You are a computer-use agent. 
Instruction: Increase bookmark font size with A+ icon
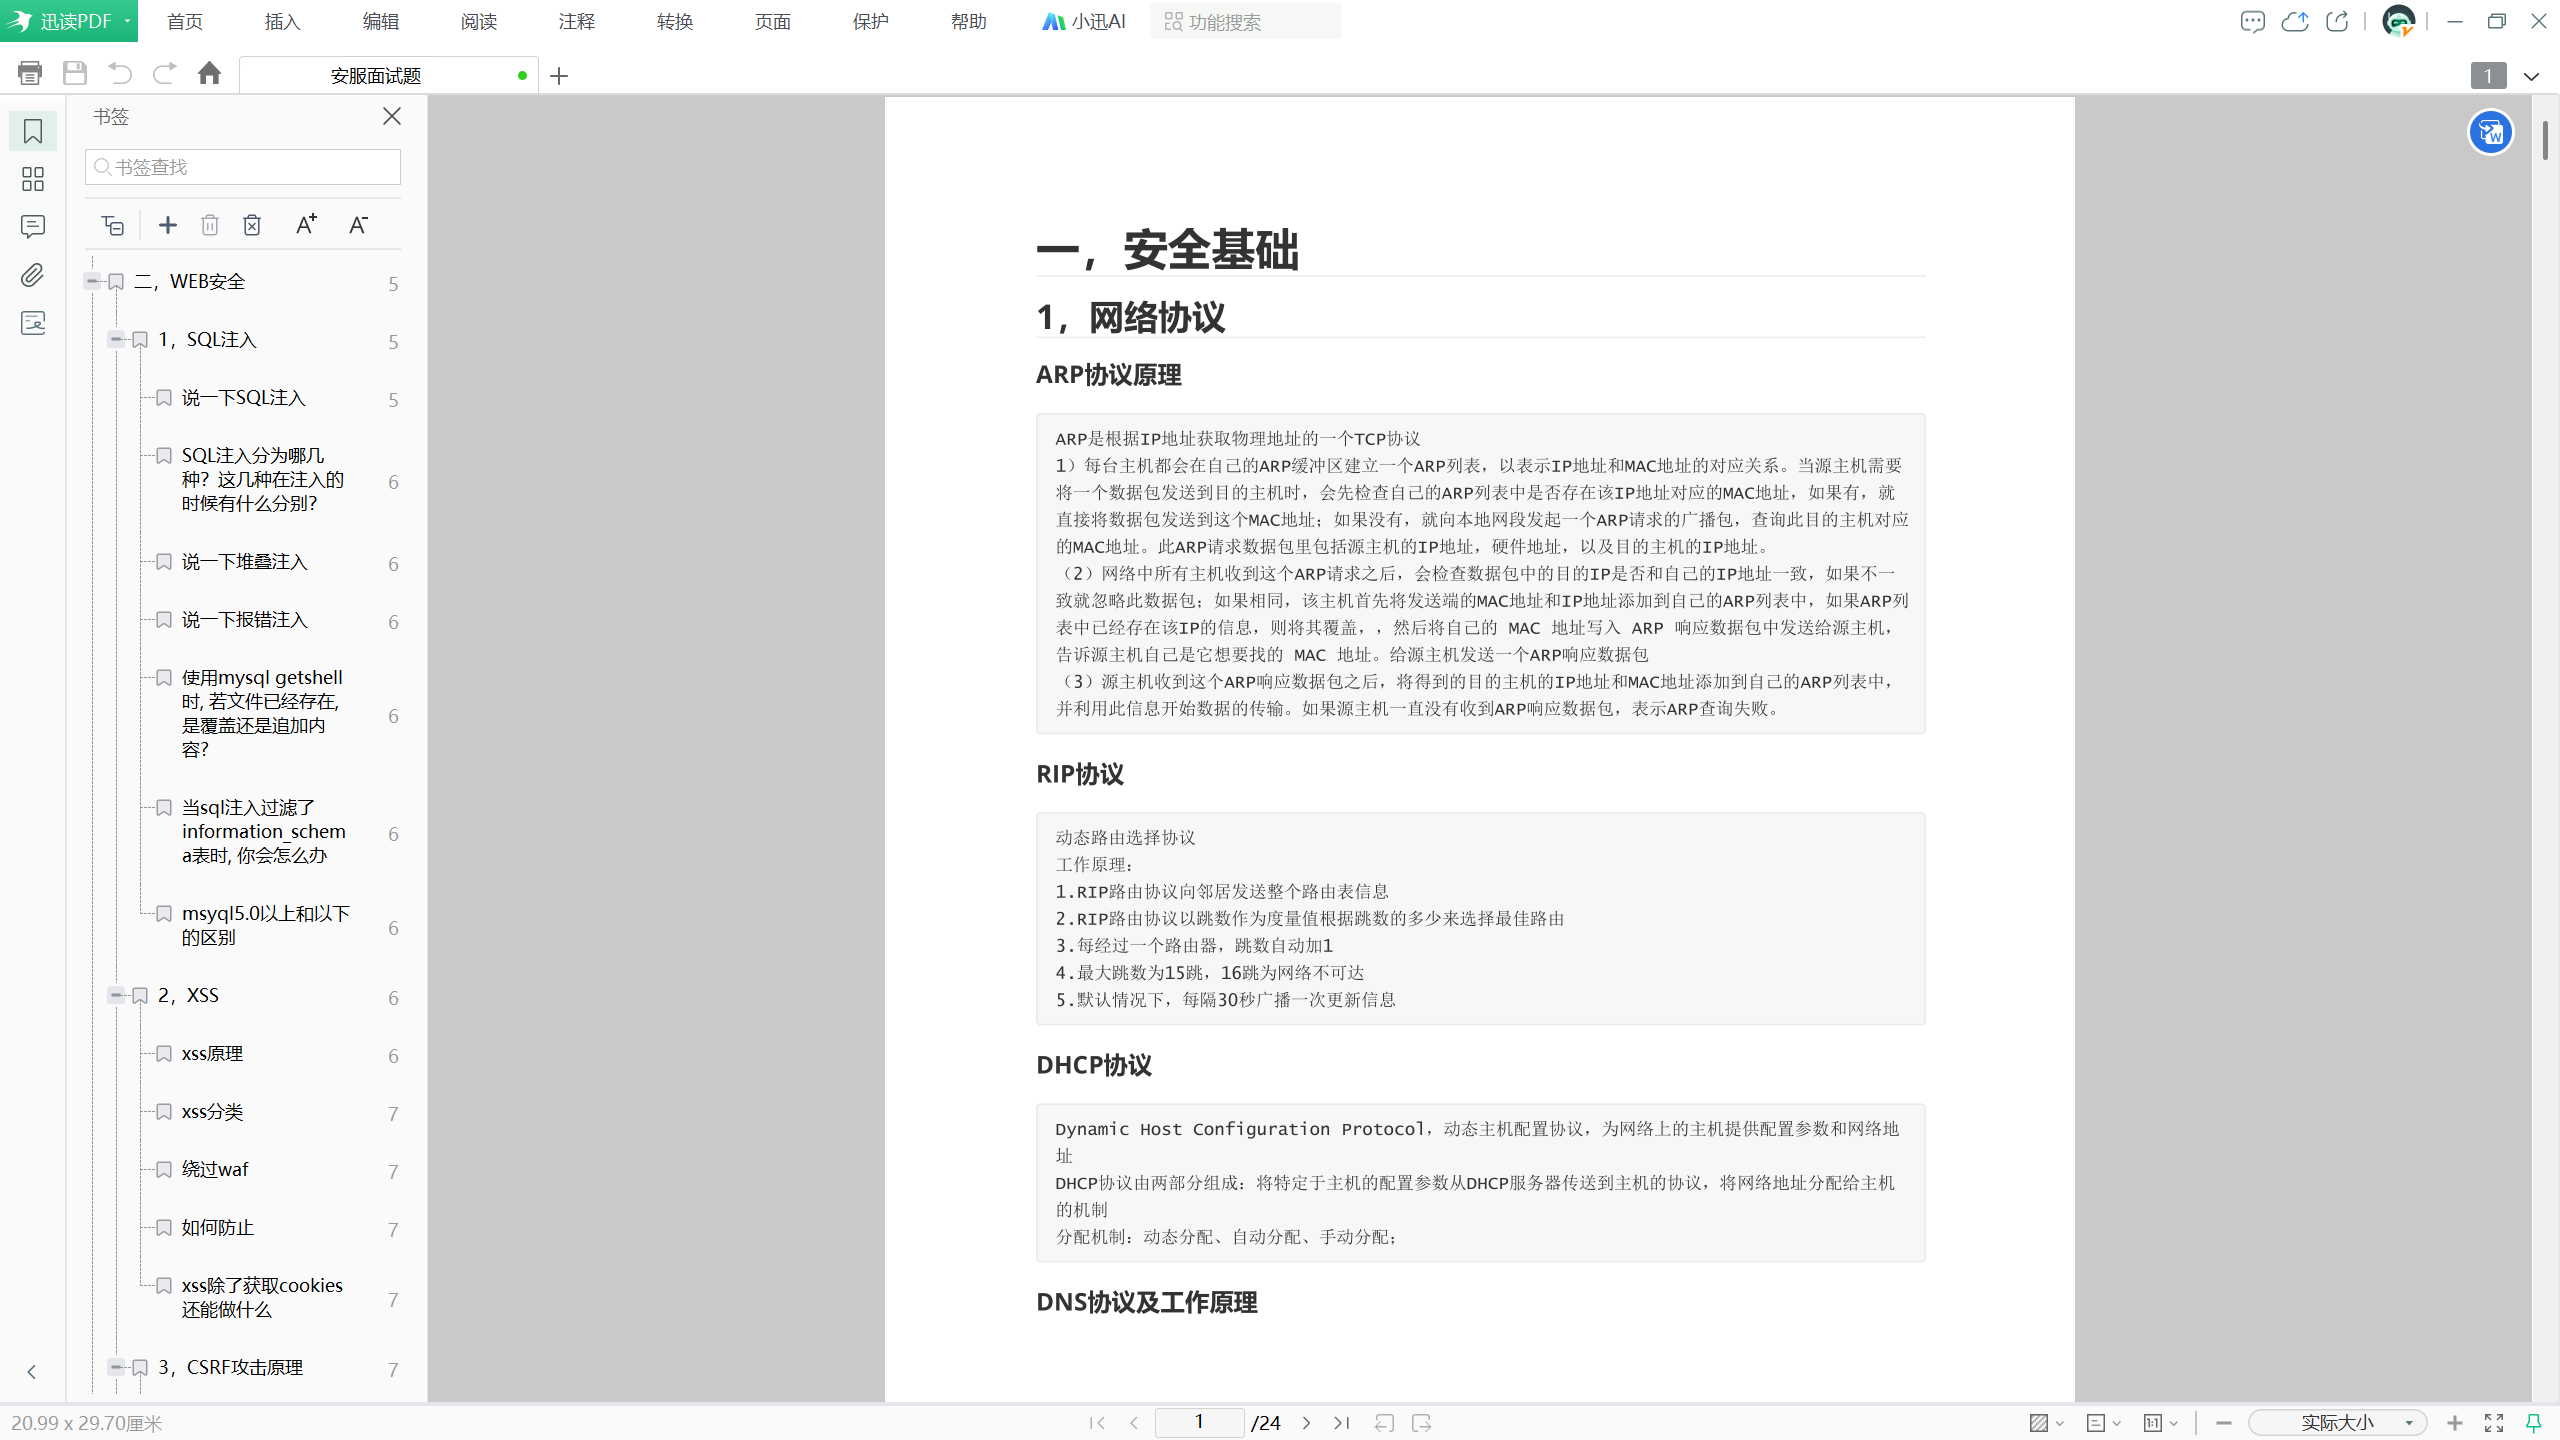coord(306,225)
